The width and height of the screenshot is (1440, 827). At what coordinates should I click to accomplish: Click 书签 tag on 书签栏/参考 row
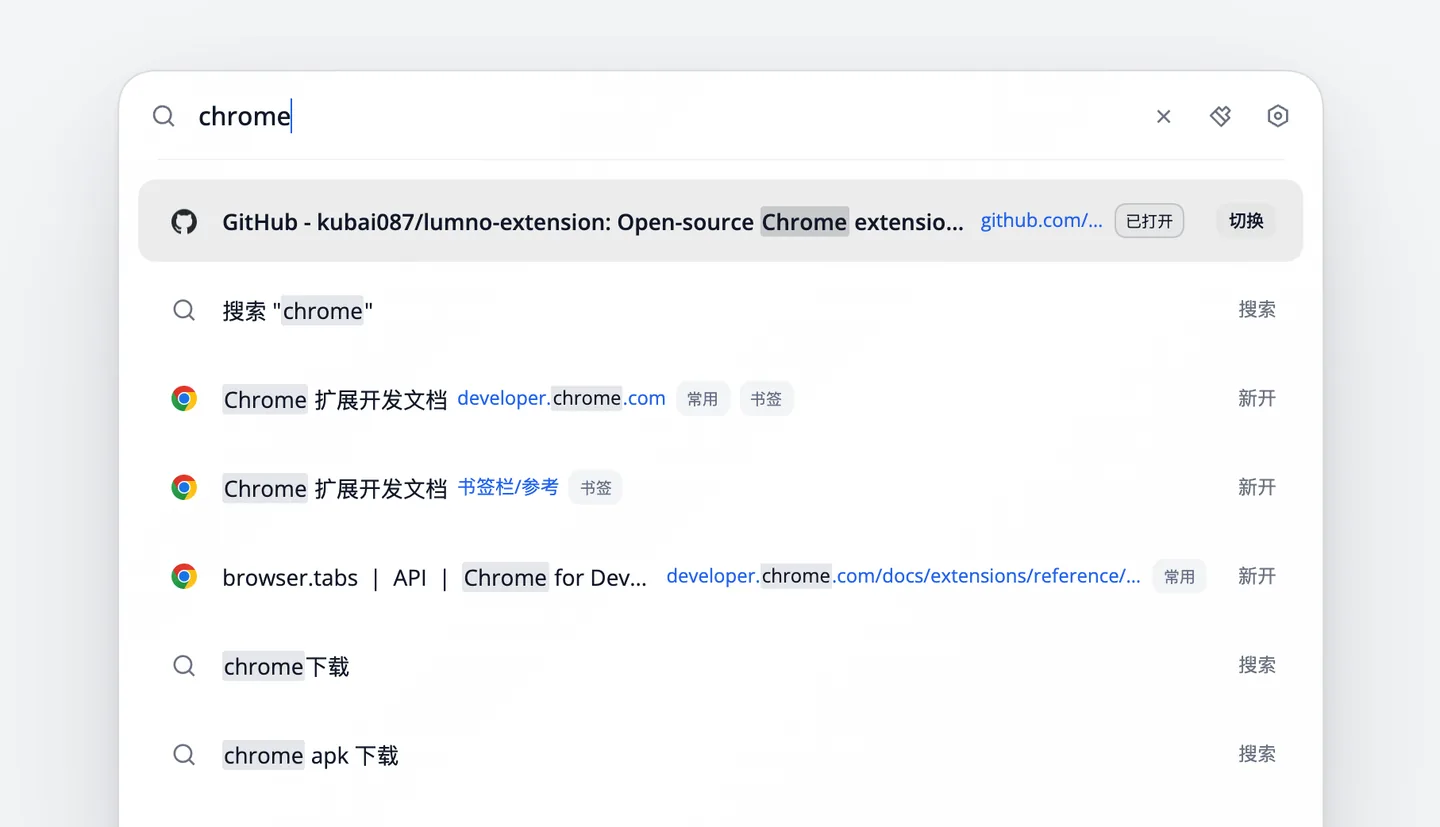pyautogui.click(x=595, y=488)
